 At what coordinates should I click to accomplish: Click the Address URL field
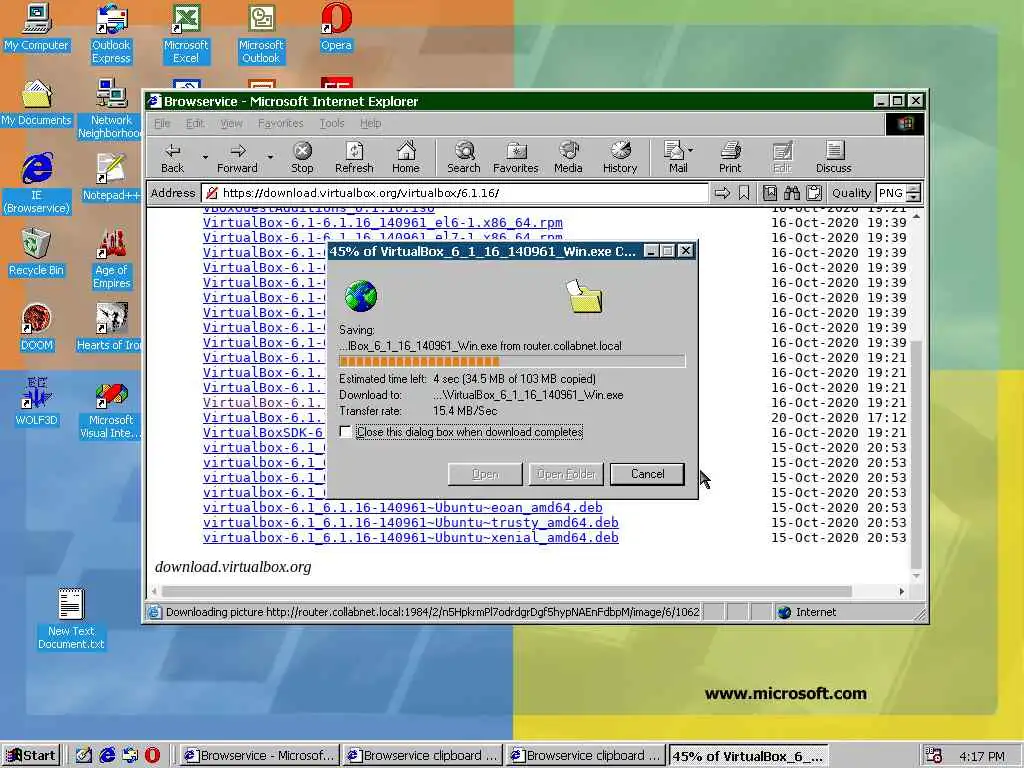point(455,193)
